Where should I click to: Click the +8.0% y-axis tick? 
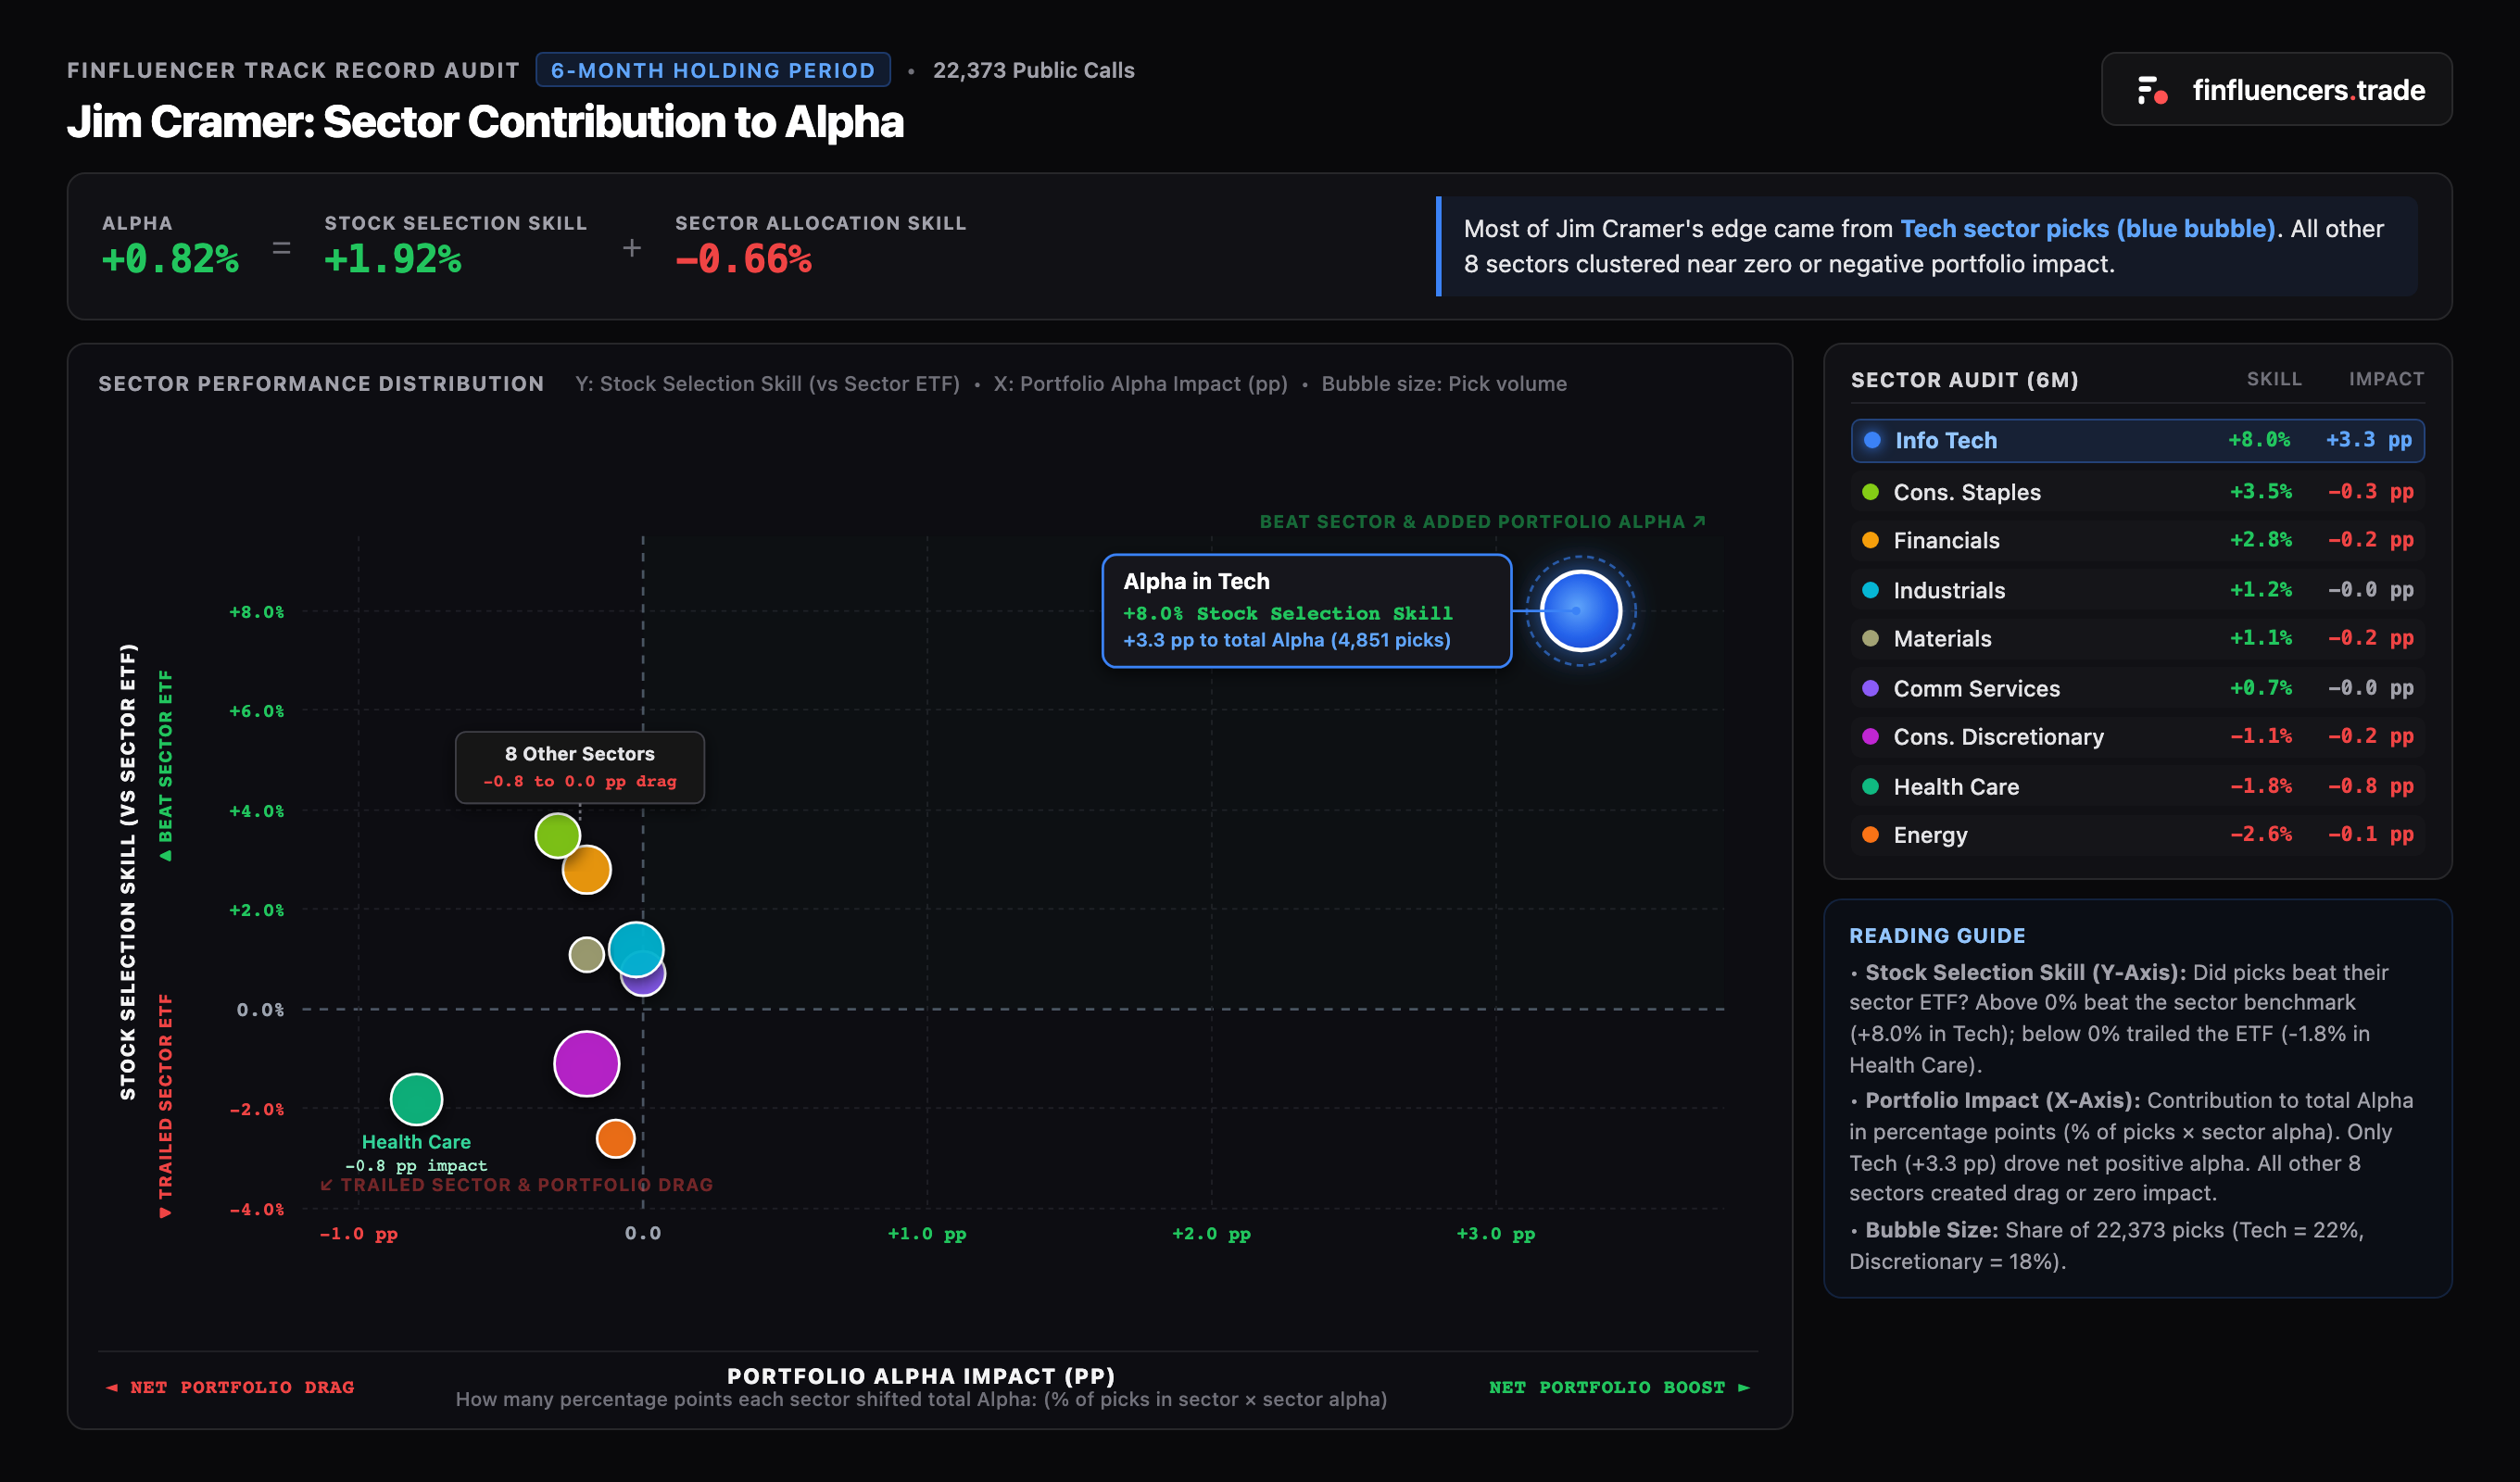256,611
